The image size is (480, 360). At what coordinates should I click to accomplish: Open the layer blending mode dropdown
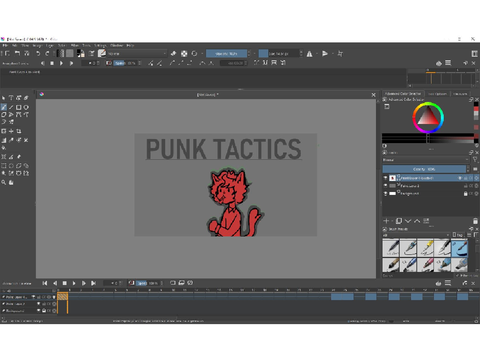[x=426, y=160]
